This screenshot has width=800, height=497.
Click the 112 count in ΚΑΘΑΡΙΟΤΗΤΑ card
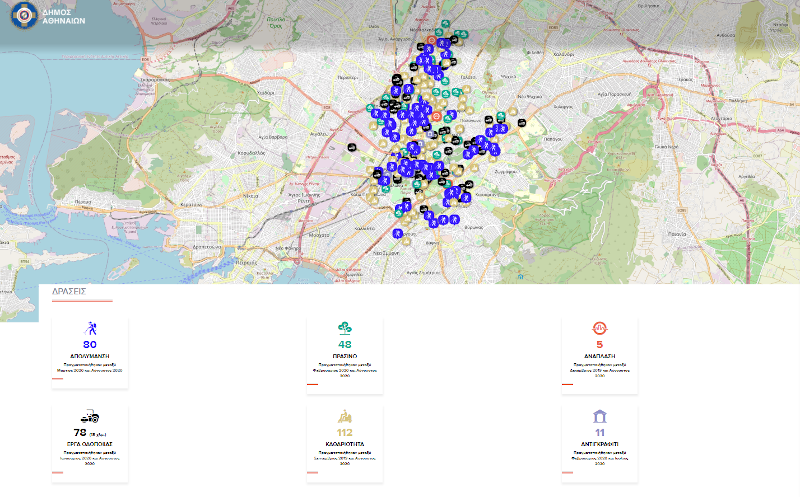tap(345, 432)
